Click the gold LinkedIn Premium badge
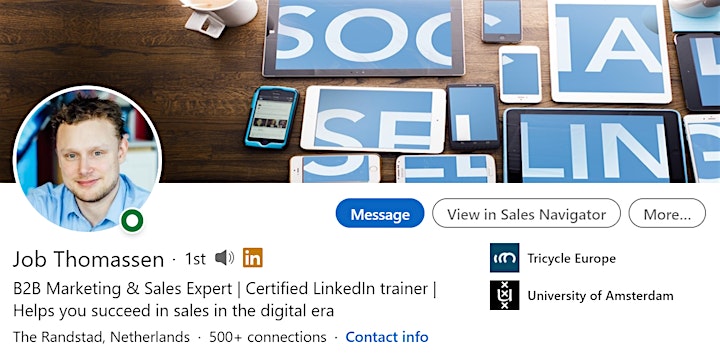The image size is (720, 363). pyautogui.click(x=253, y=257)
